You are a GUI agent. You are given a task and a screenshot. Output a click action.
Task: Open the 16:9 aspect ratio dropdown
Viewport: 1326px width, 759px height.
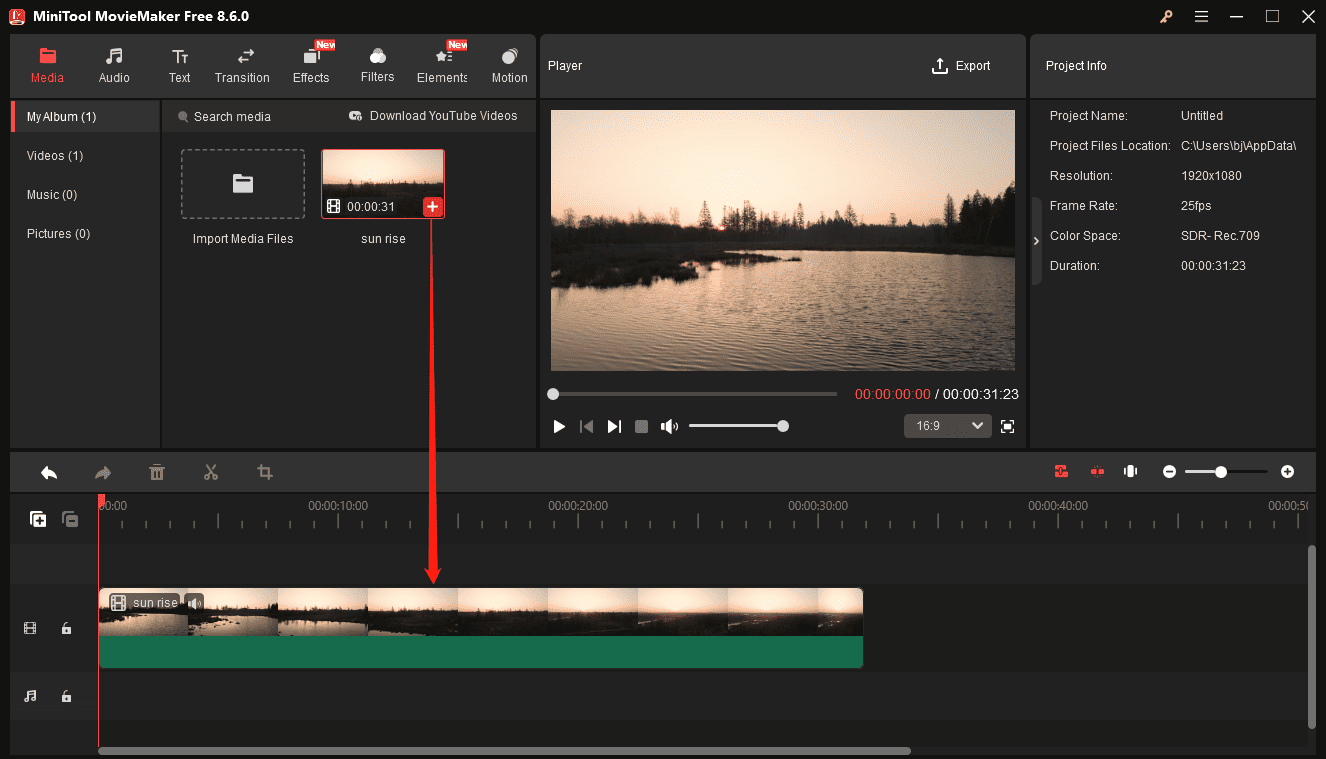948,426
